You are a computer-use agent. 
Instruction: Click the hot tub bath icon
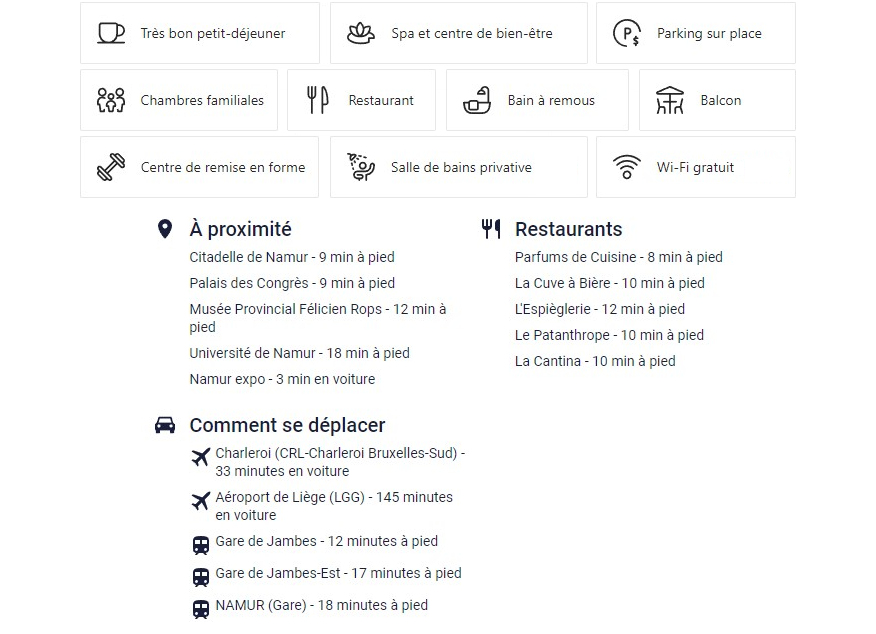[x=477, y=101]
